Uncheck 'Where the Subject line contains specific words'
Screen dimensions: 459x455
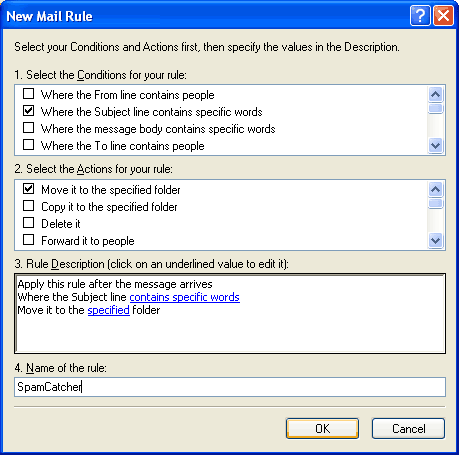click(28, 111)
